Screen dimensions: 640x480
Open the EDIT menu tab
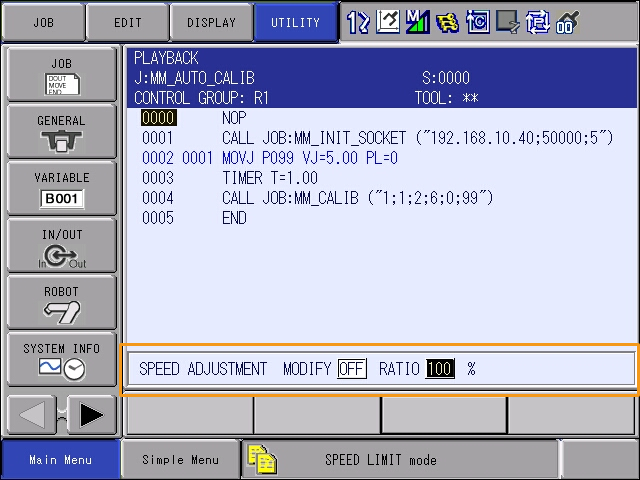coord(128,22)
